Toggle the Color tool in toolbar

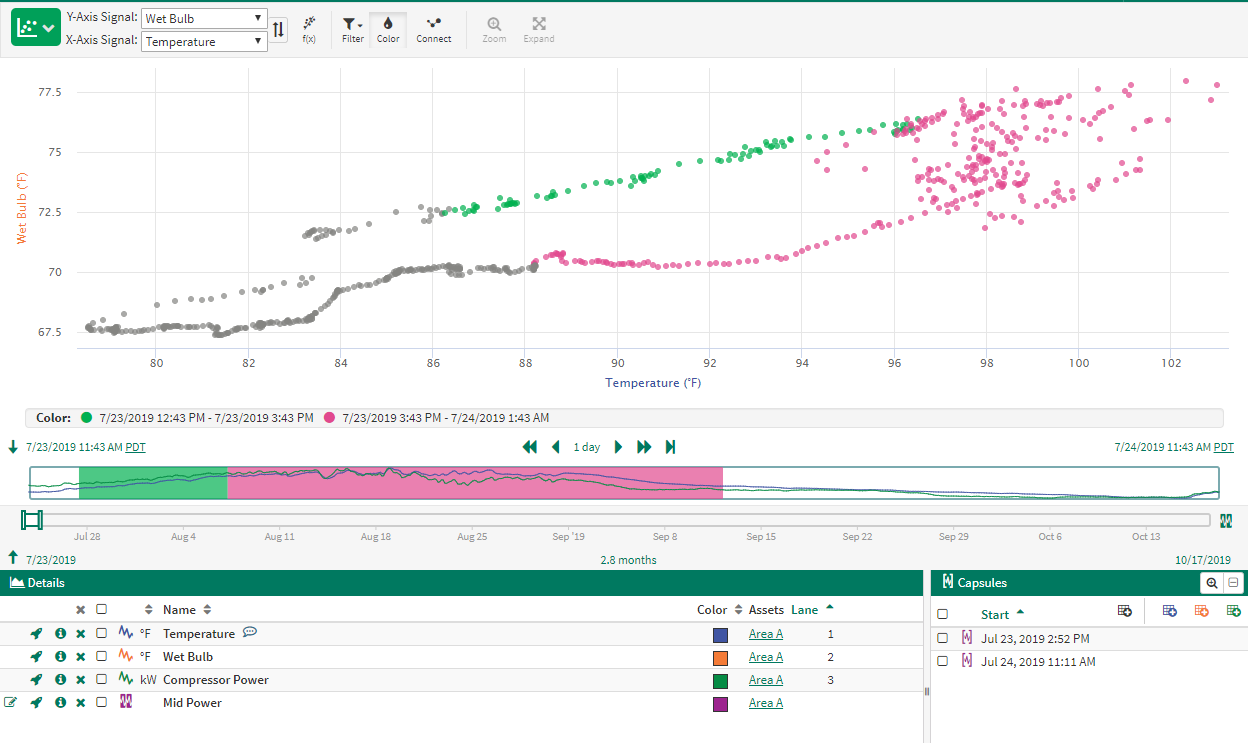click(x=388, y=29)
